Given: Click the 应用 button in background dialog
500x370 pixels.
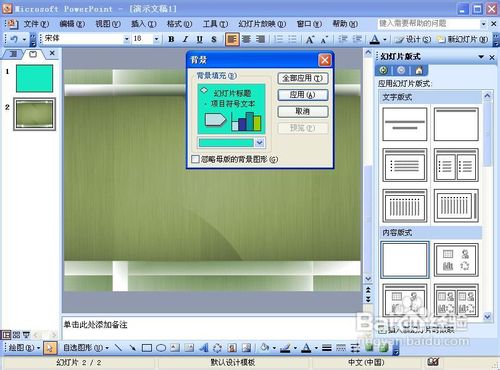Looking at the screenshot, I should click(303, 95).
